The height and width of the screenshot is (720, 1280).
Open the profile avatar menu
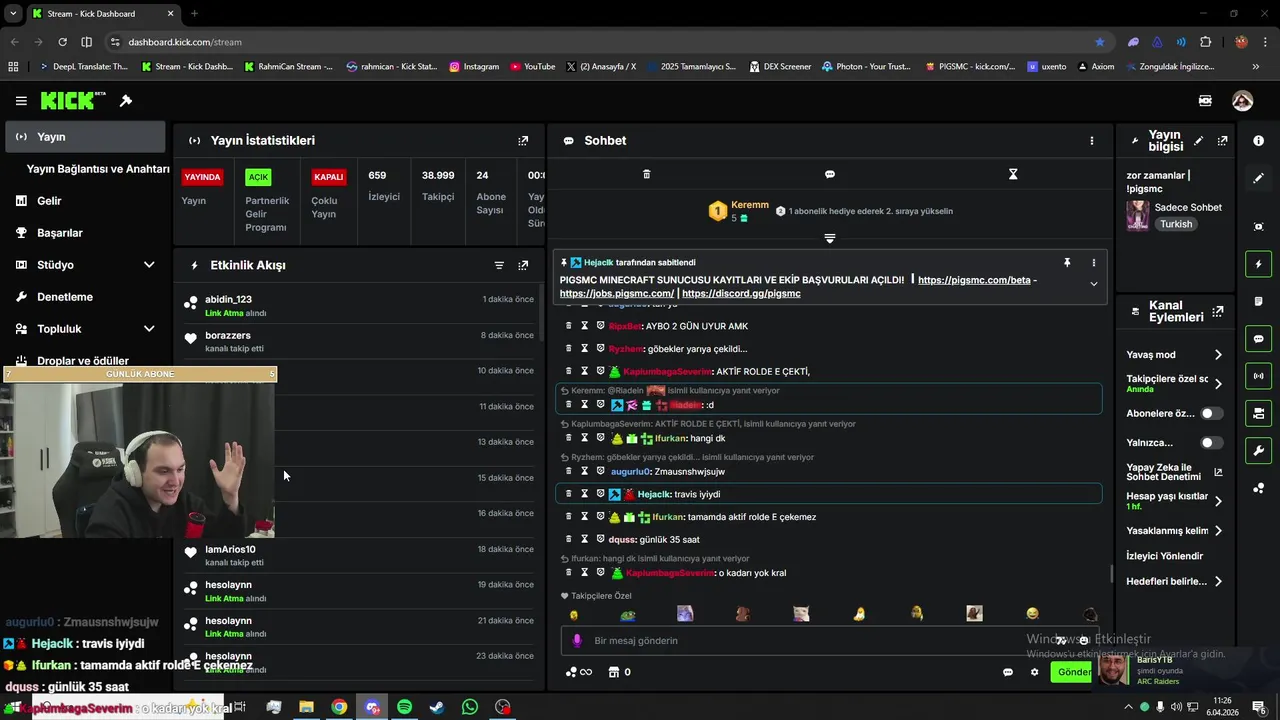(1242, 101)
